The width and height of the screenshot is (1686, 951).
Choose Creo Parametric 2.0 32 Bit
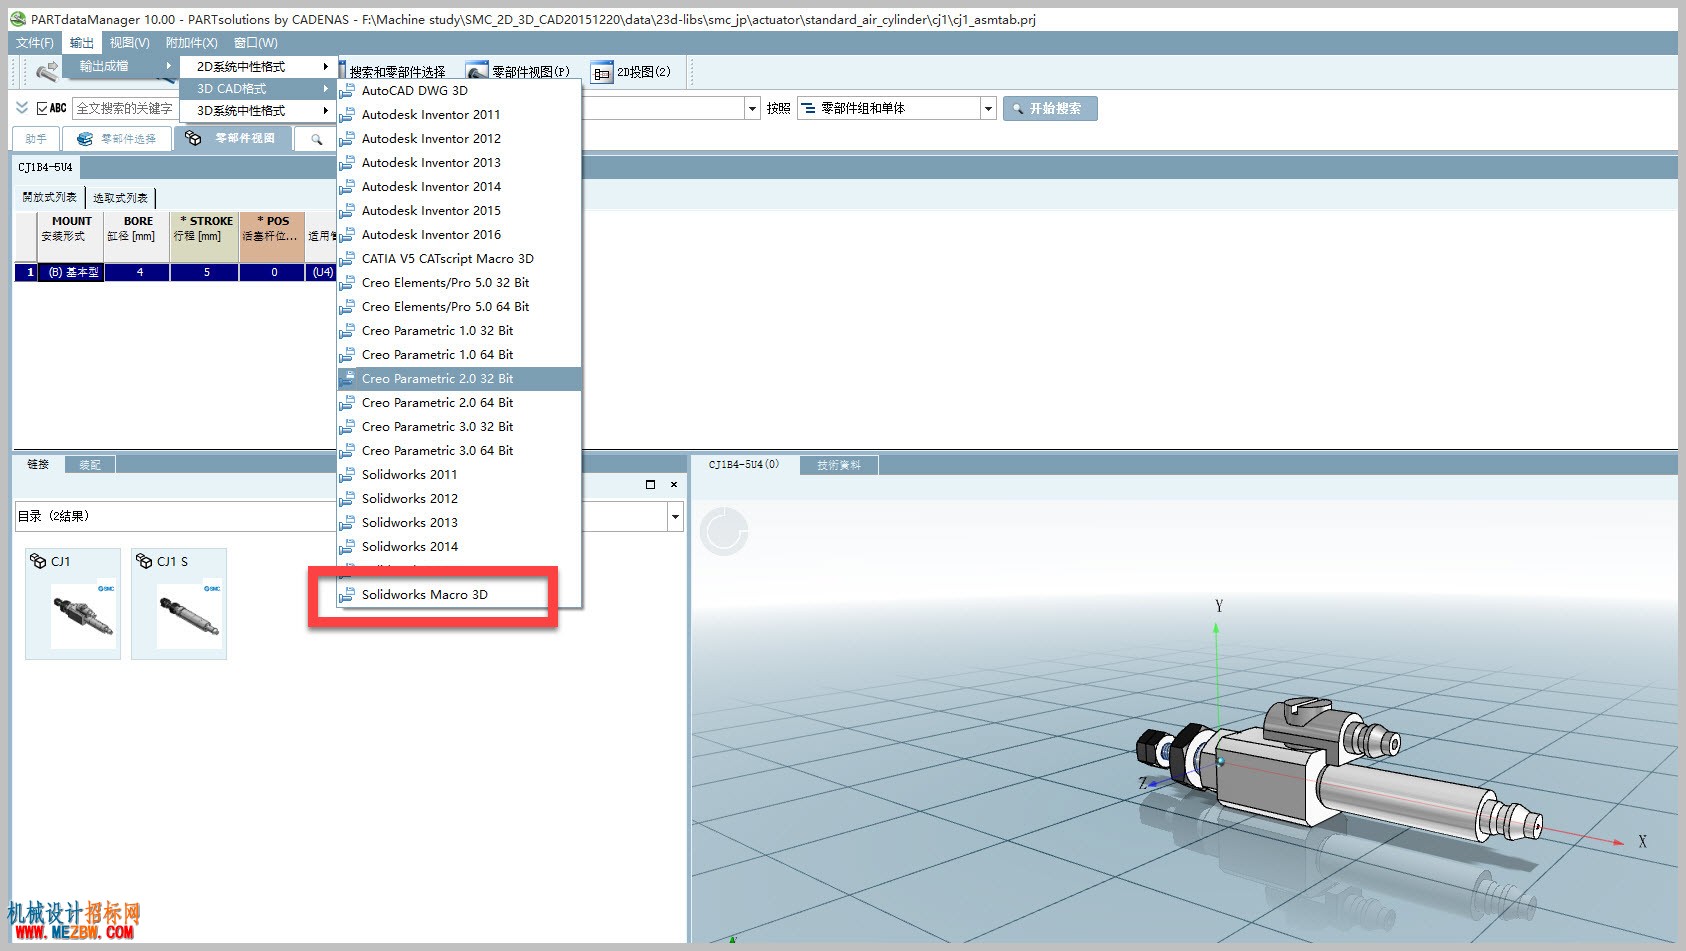(459, 378)
